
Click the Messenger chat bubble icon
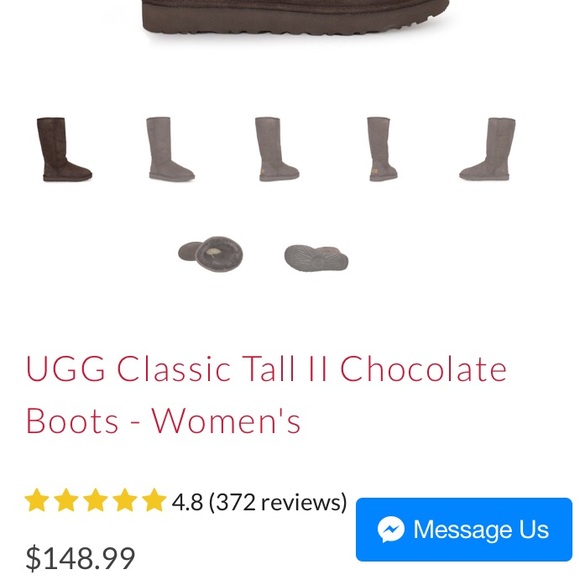click(391, 529)
